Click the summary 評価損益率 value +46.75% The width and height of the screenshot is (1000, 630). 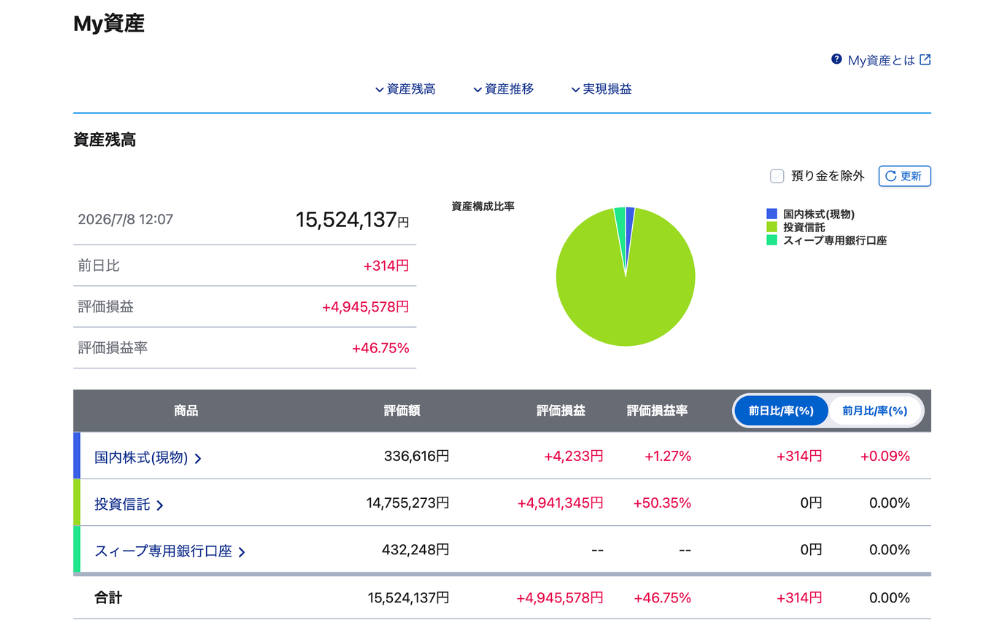click(x=381, y=348)
